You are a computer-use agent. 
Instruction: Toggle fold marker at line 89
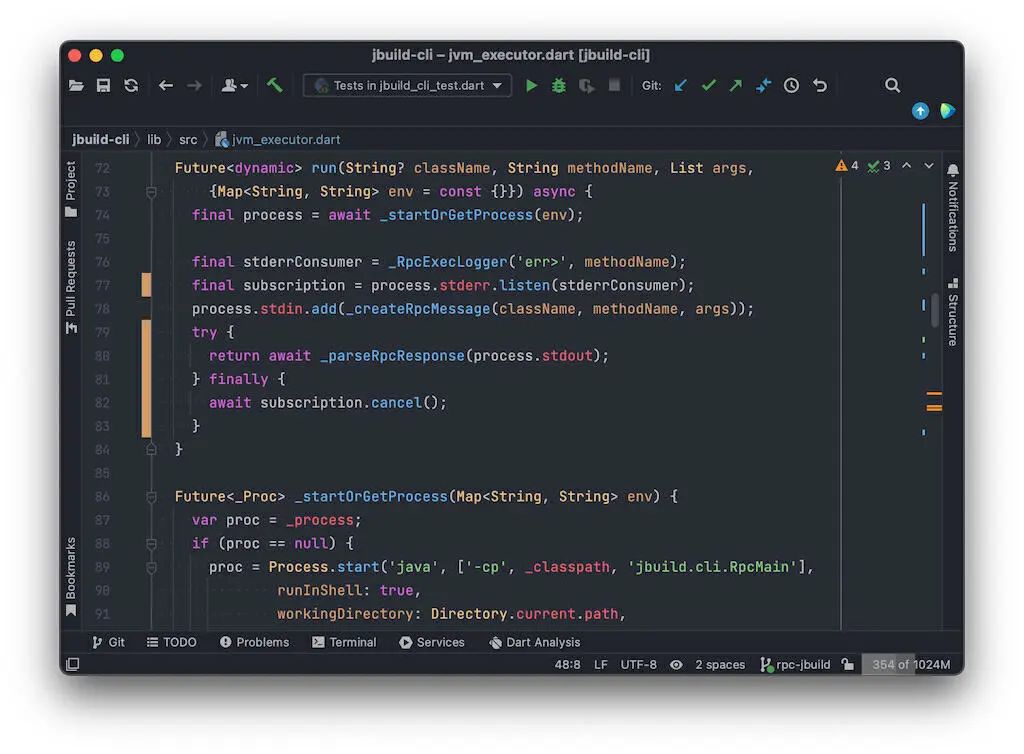[151, 567]
